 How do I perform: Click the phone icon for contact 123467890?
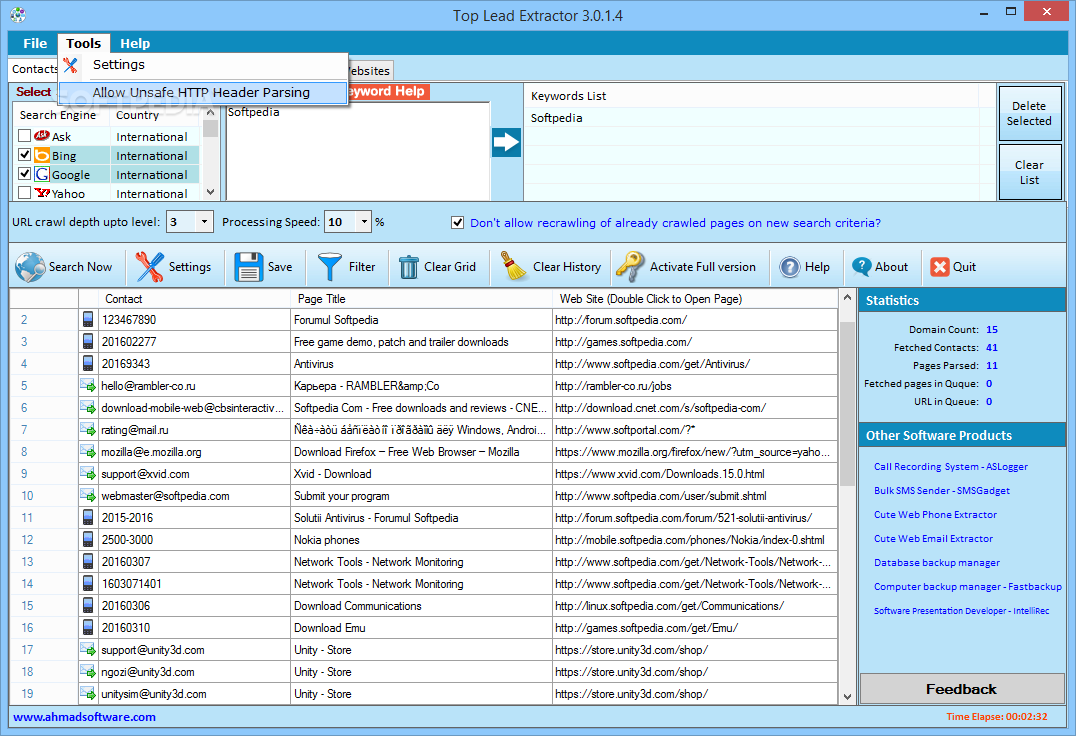(x=88, y=320)
